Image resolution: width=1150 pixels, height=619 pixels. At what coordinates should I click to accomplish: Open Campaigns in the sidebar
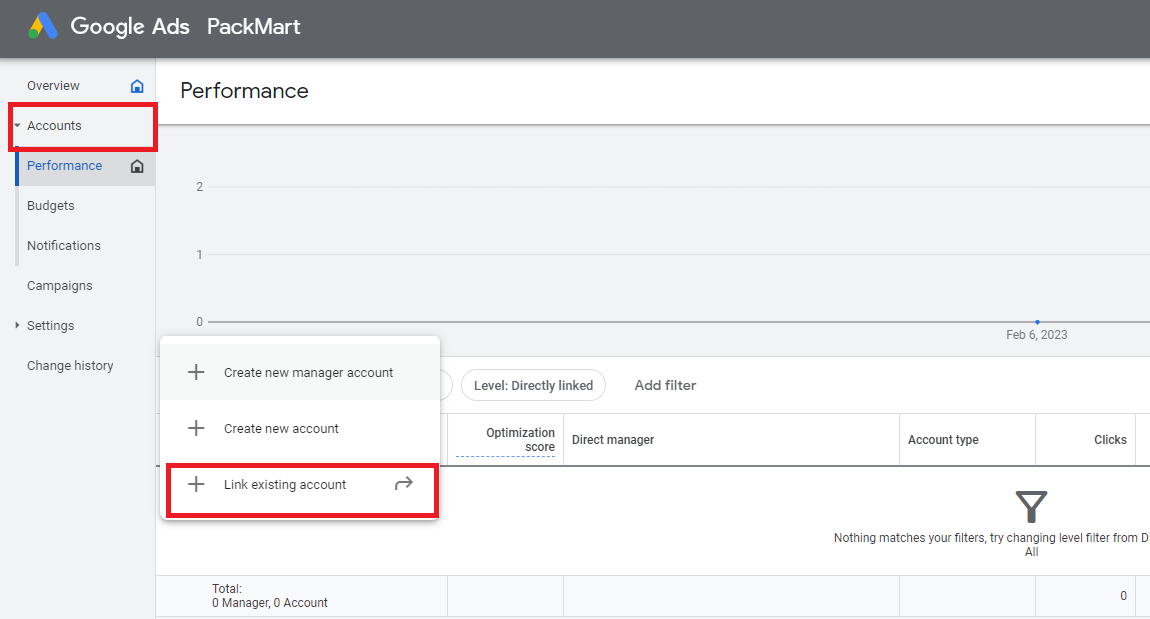pyautogui.click(x=59, y=285)
